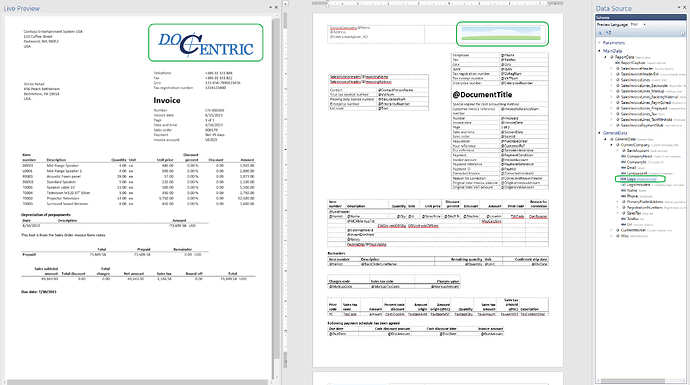Click the @DocumentTitle field in template

[482, 95]
